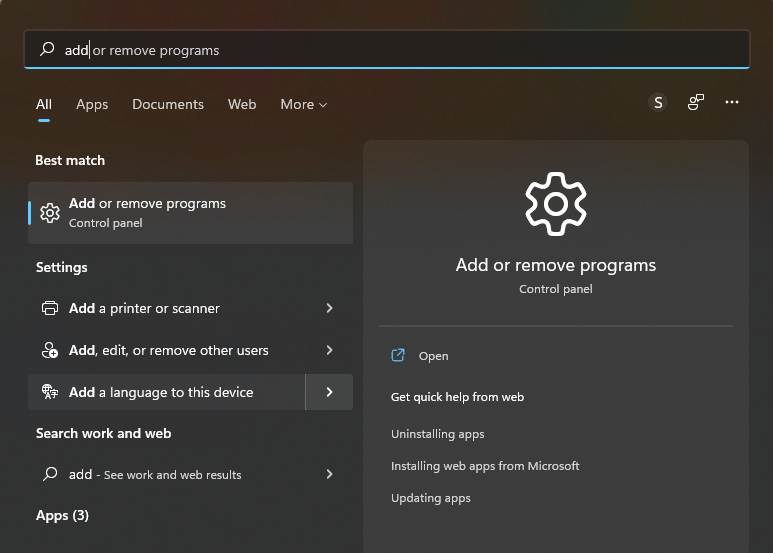The width and height of the screenshot is (773, 553).
Task: Open the three-dot options menu
Action: click(x=732, y=102)
